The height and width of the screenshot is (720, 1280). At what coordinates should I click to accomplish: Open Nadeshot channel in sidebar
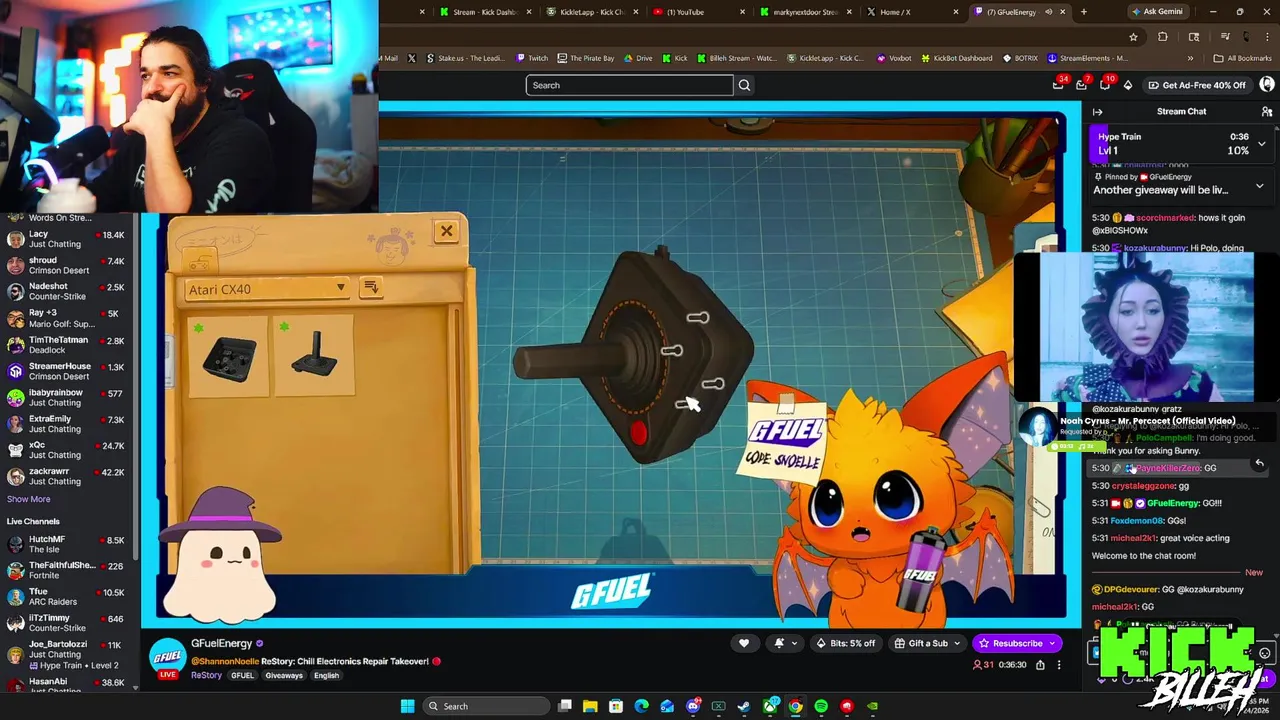[x=66, y=291]
